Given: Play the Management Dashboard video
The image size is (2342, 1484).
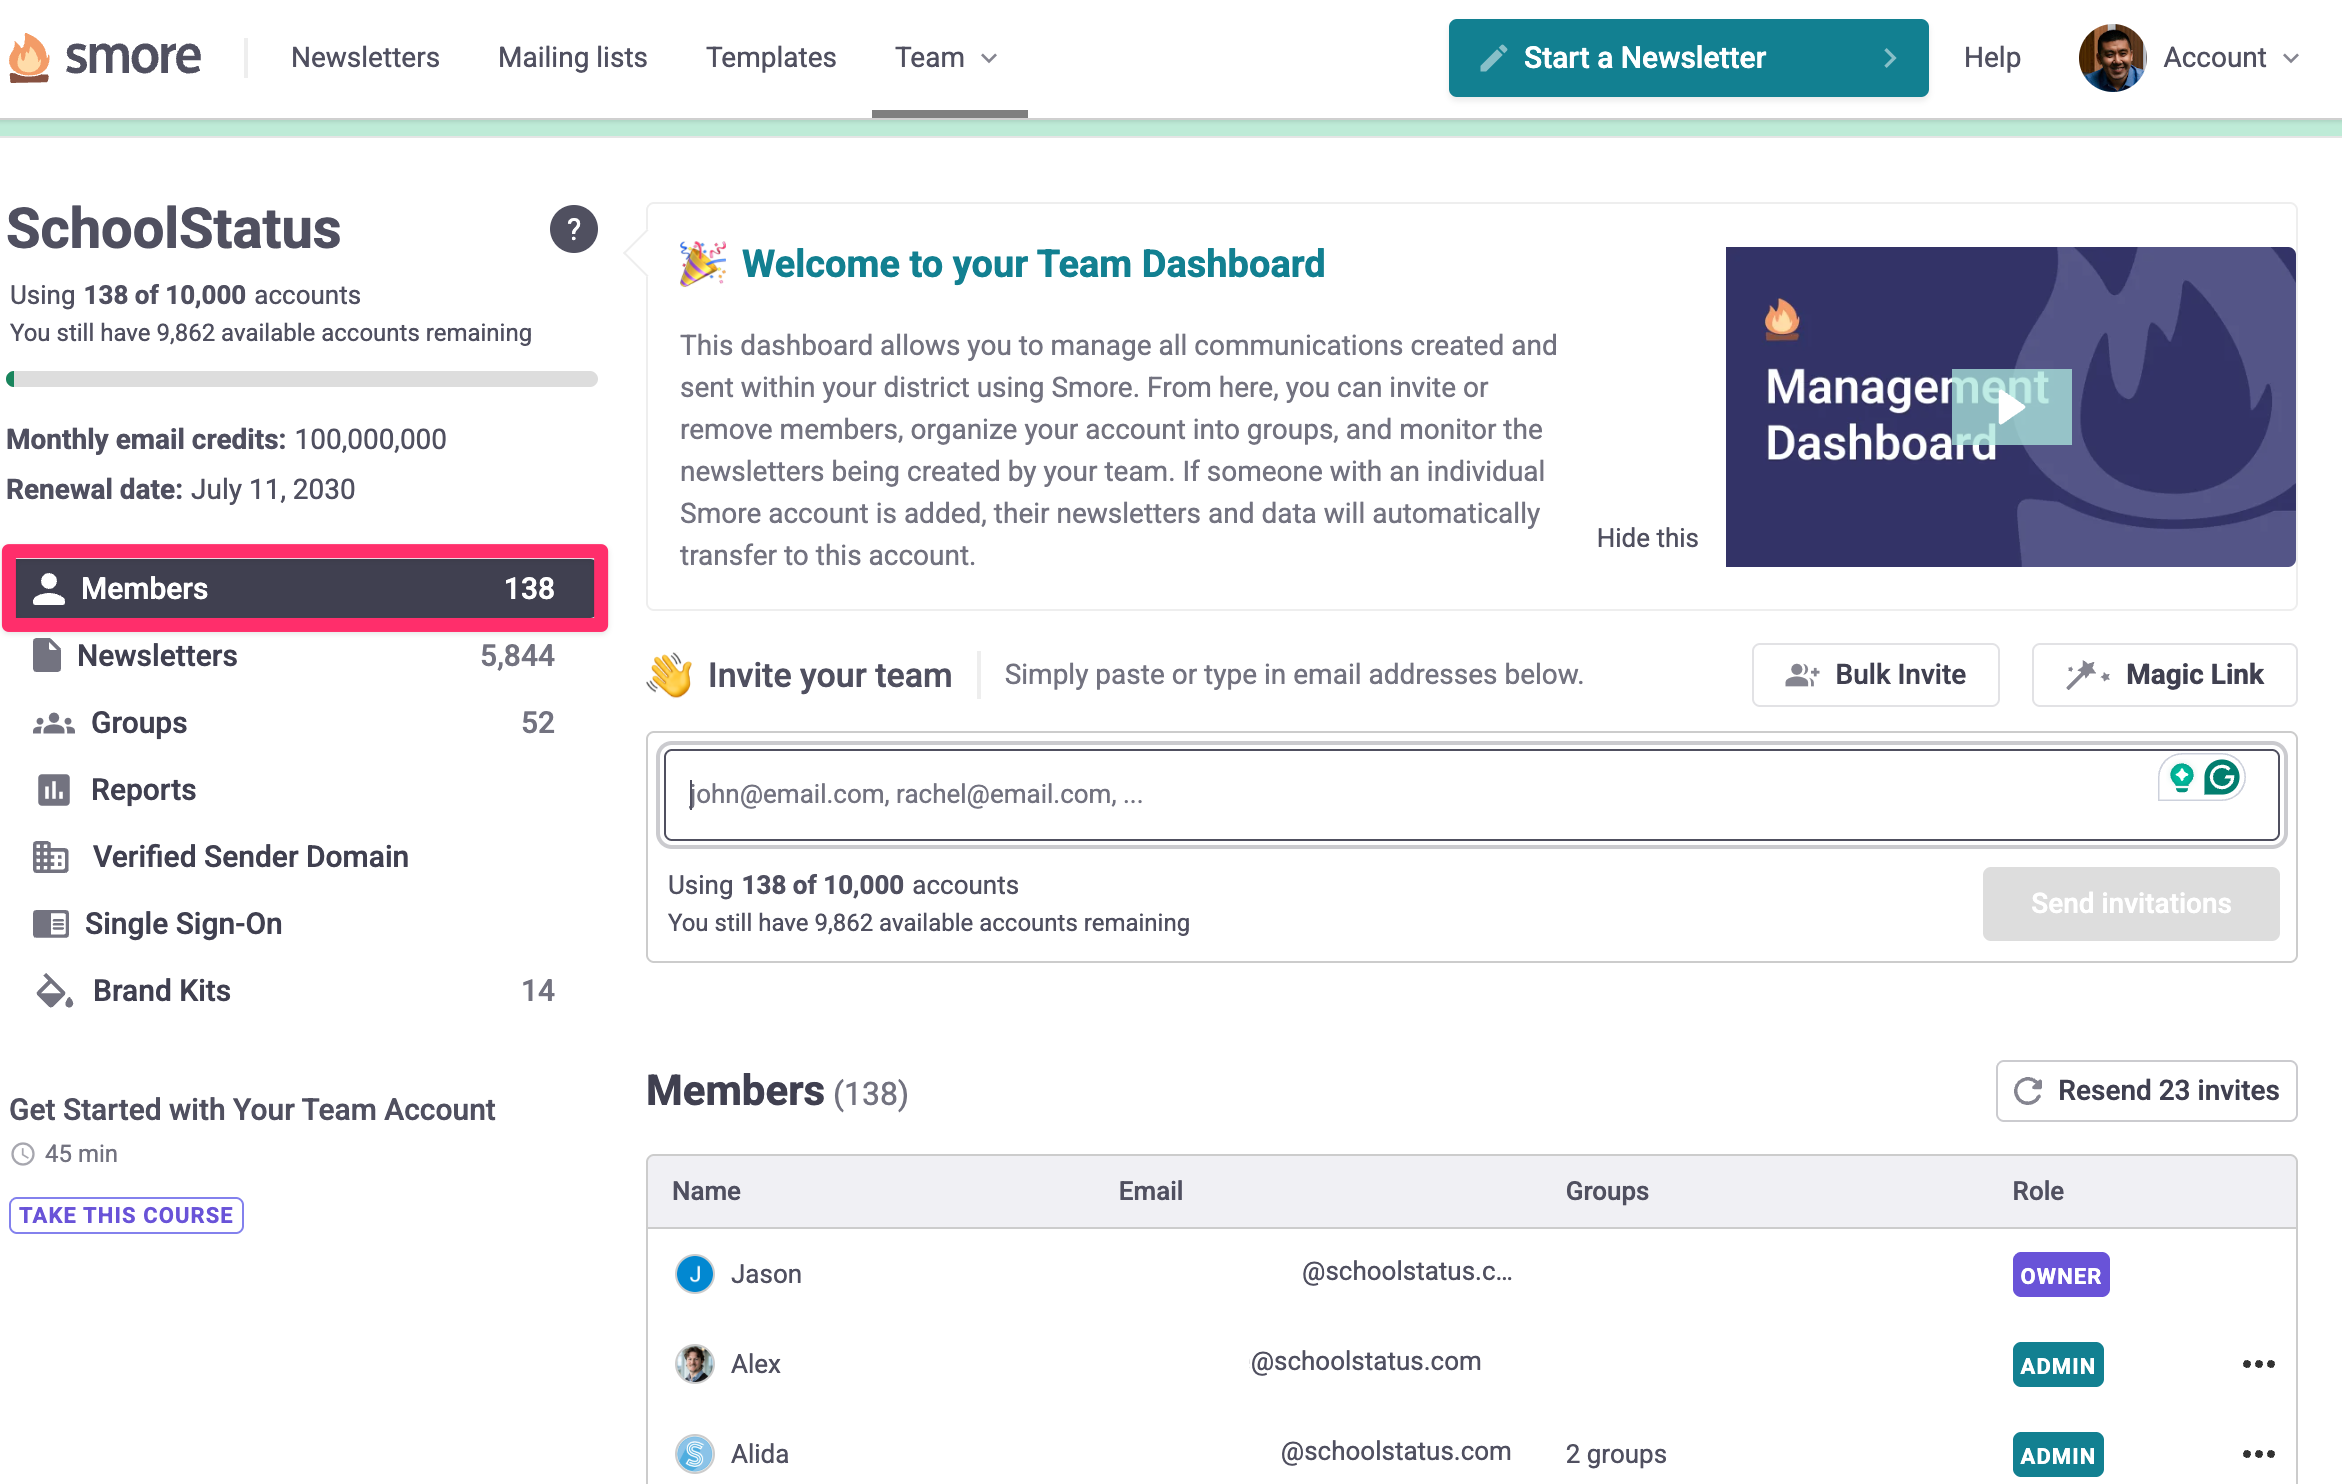Looking at the screenshot, I should pyautogui.click(x=2011, y=407).
